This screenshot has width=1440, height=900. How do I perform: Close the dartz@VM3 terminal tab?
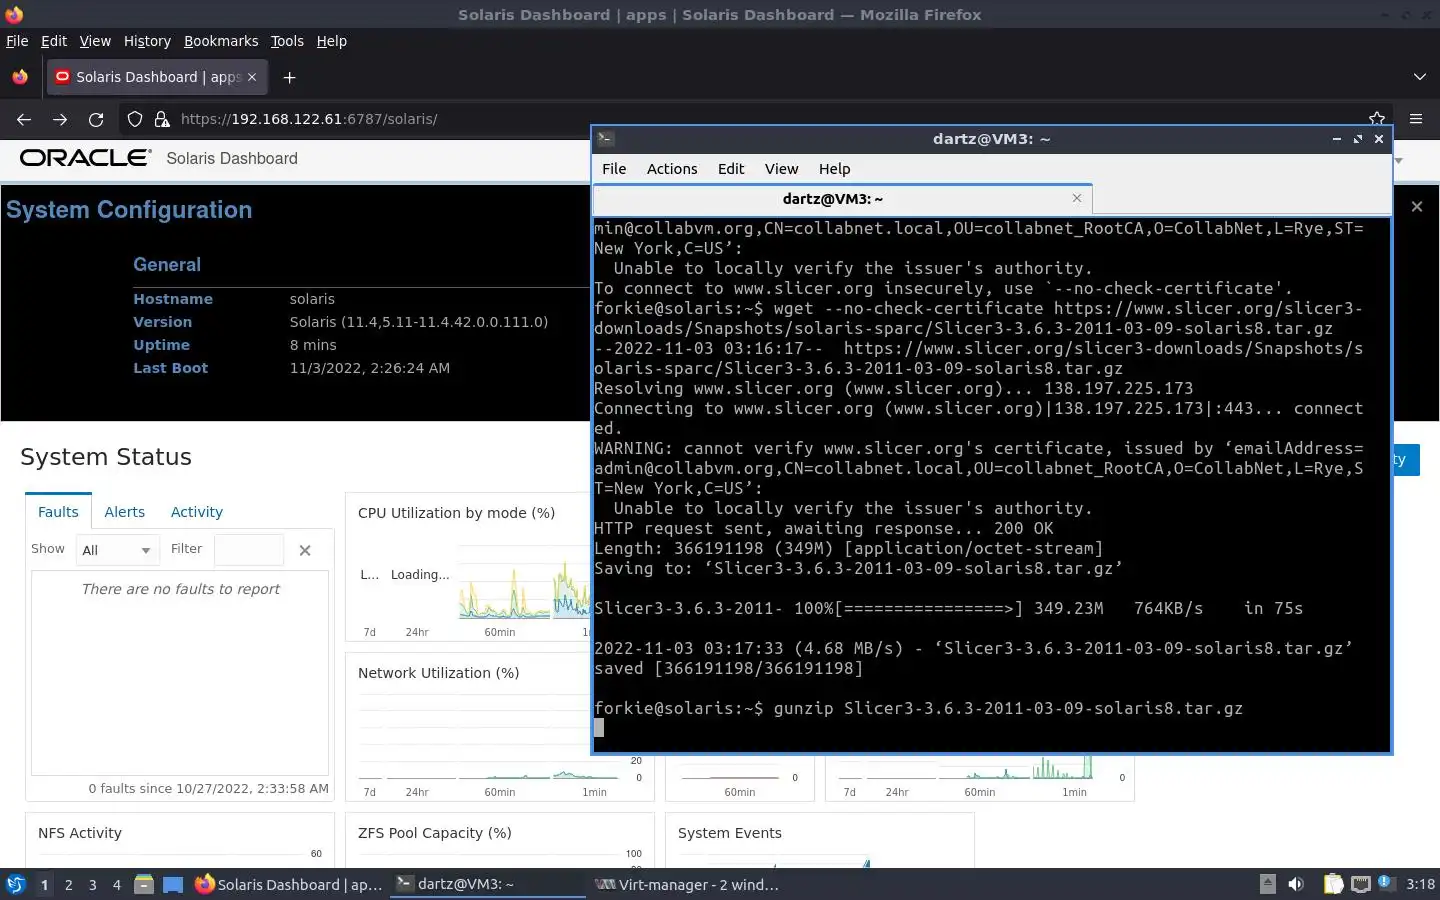click(x=1077, y=198)
